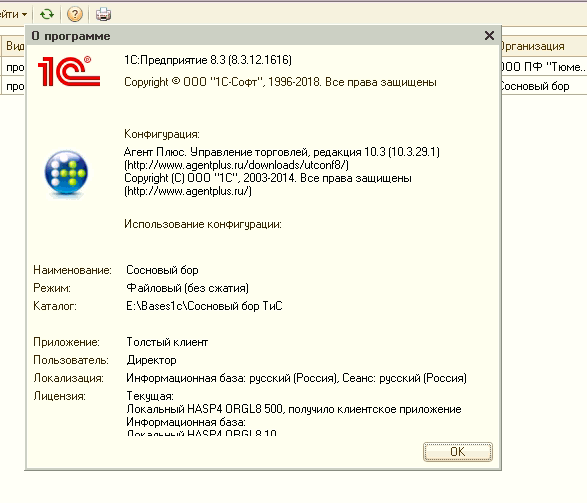
Task: Expand the Перейти dropdown arrow
Action: pyautogui.click(x=24, y=15)
